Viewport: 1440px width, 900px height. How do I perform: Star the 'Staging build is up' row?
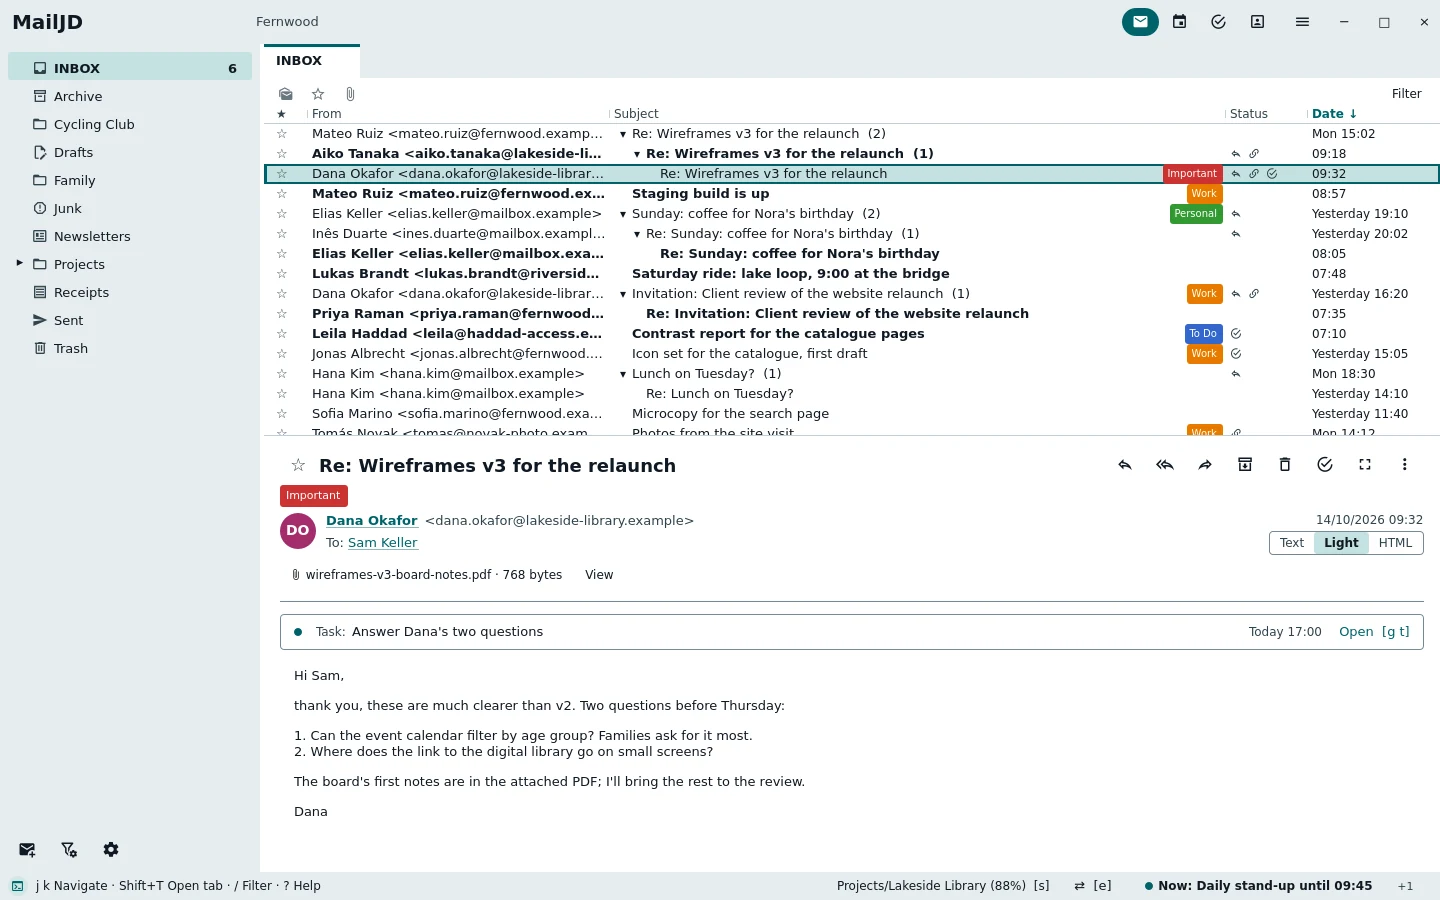pyautogui.click(x=282, y=194)
